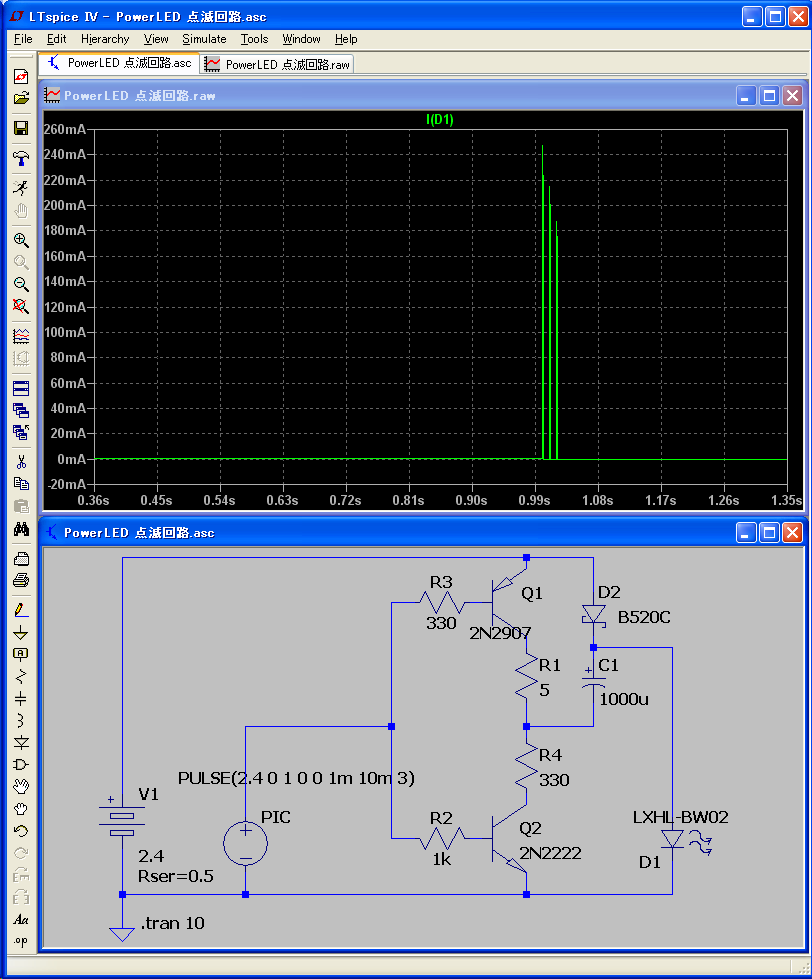This screenshot has width=812, height=979.
Task: Tile windows with the horizontal tile icon
Action: (x=21, y=388)
